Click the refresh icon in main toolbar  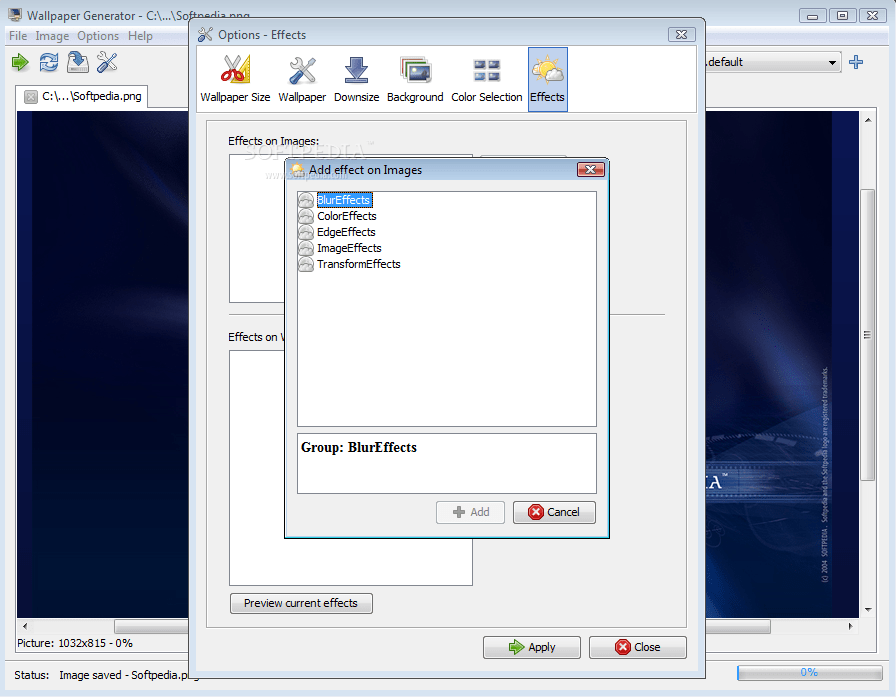pyautogui.click(x=47, y=62)
